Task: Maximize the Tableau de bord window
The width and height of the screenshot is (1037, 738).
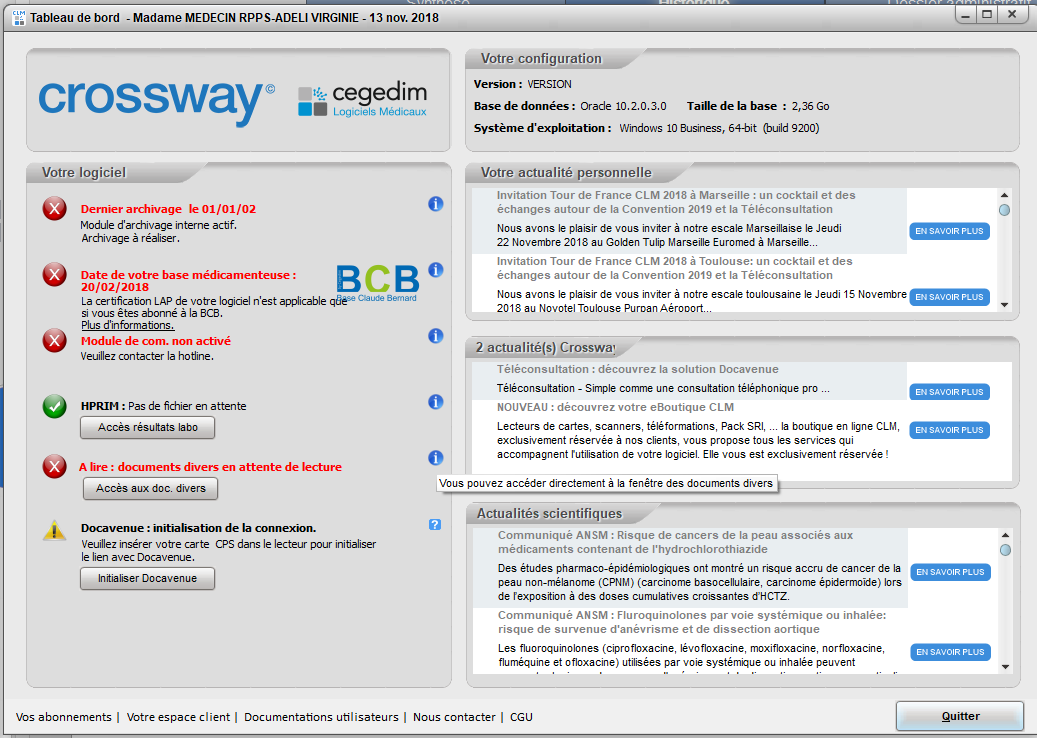Action: point(987,15)
